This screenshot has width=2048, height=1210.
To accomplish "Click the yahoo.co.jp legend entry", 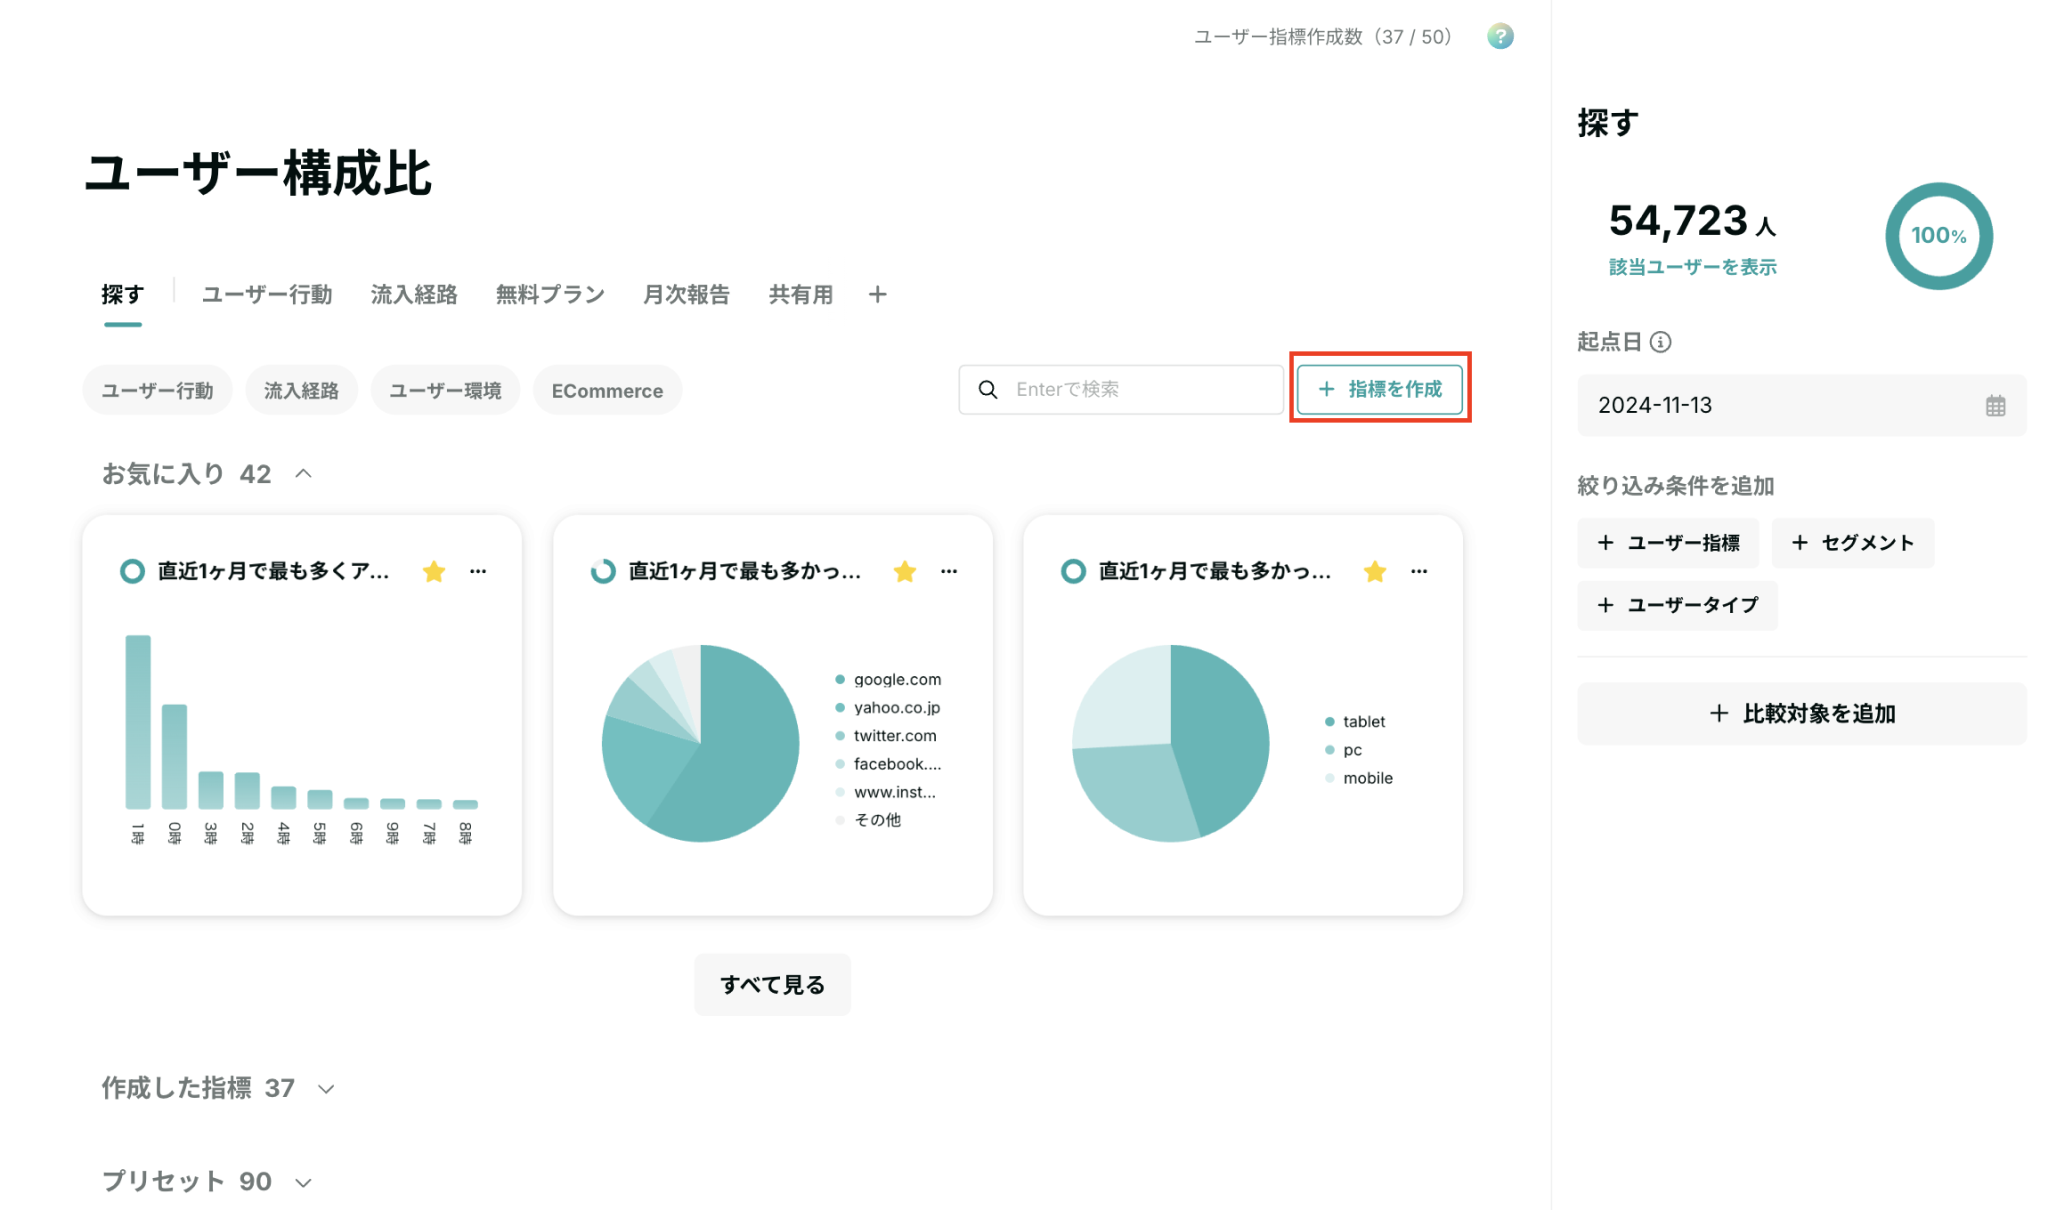I will click(x=888, y=708).
